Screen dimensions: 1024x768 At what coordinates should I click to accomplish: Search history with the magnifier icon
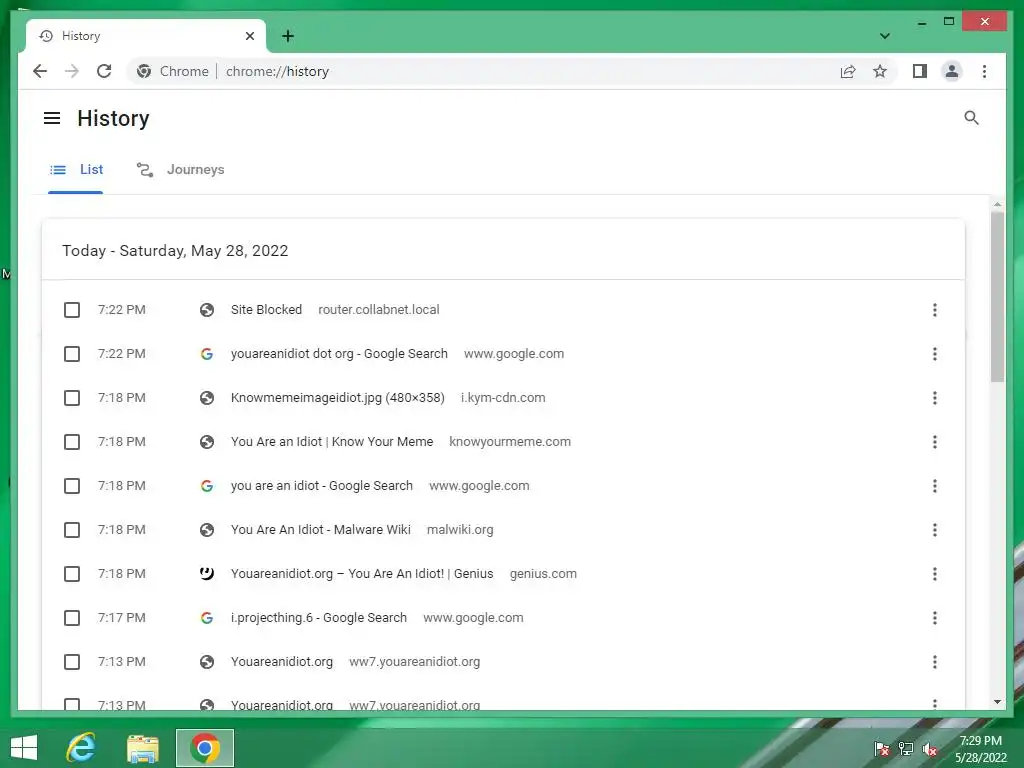(x=971, y=118)
